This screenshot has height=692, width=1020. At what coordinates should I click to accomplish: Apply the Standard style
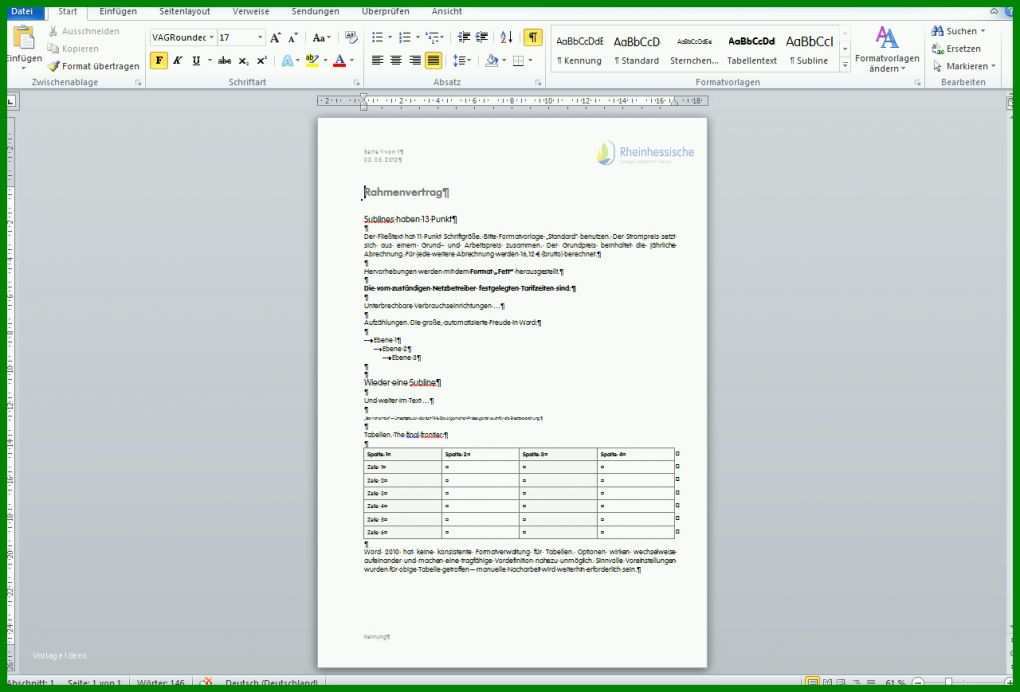click(637, 50)
